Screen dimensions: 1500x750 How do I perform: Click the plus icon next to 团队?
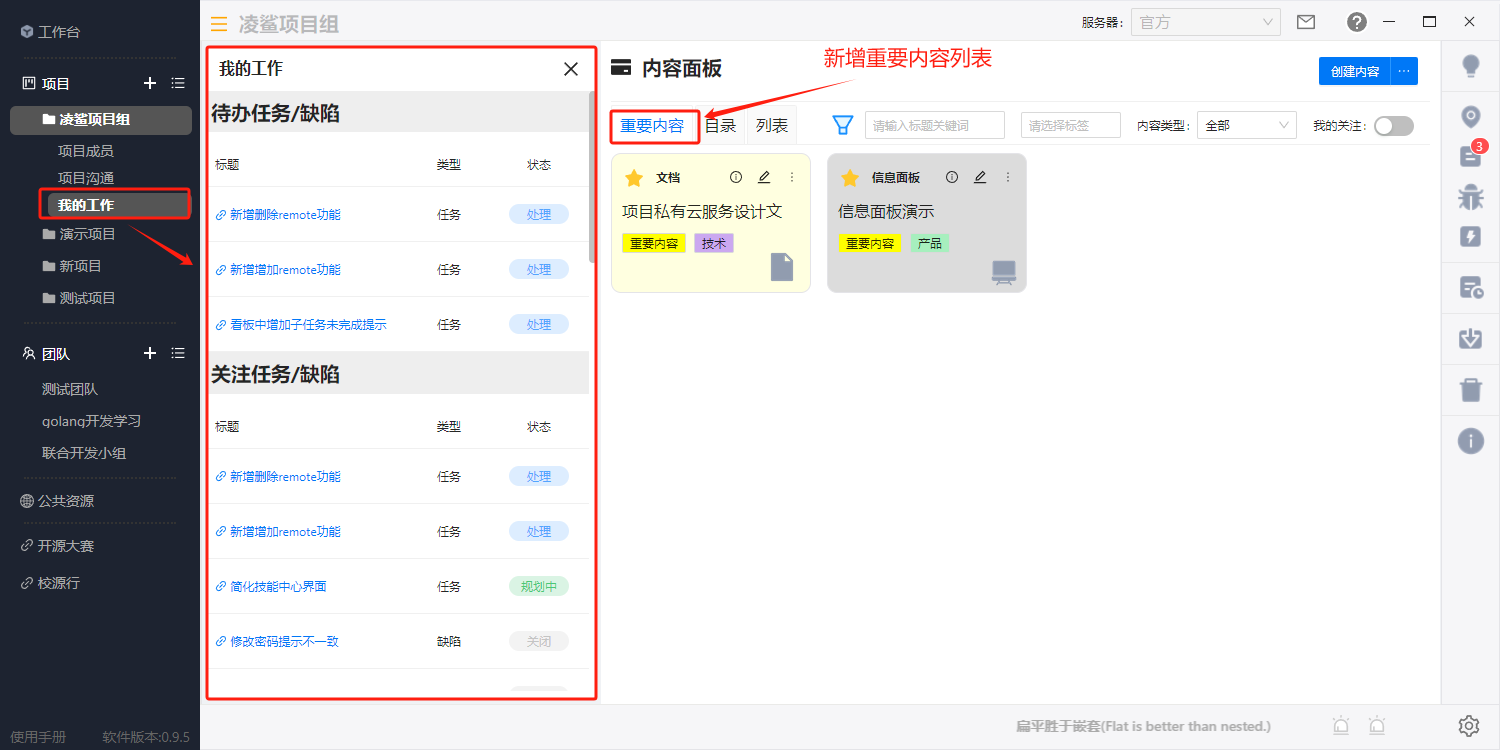click(x=150, y=353)
